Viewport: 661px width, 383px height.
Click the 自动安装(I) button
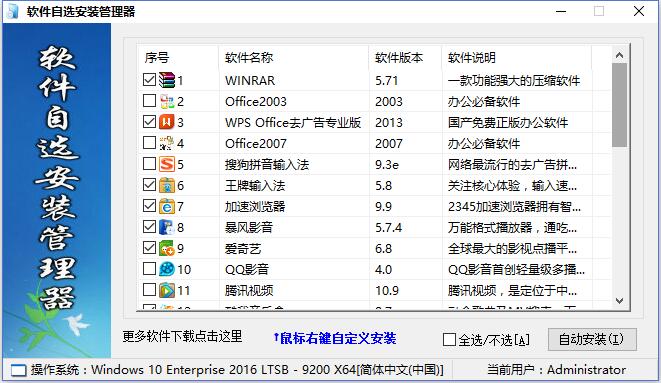pos(592,339)
